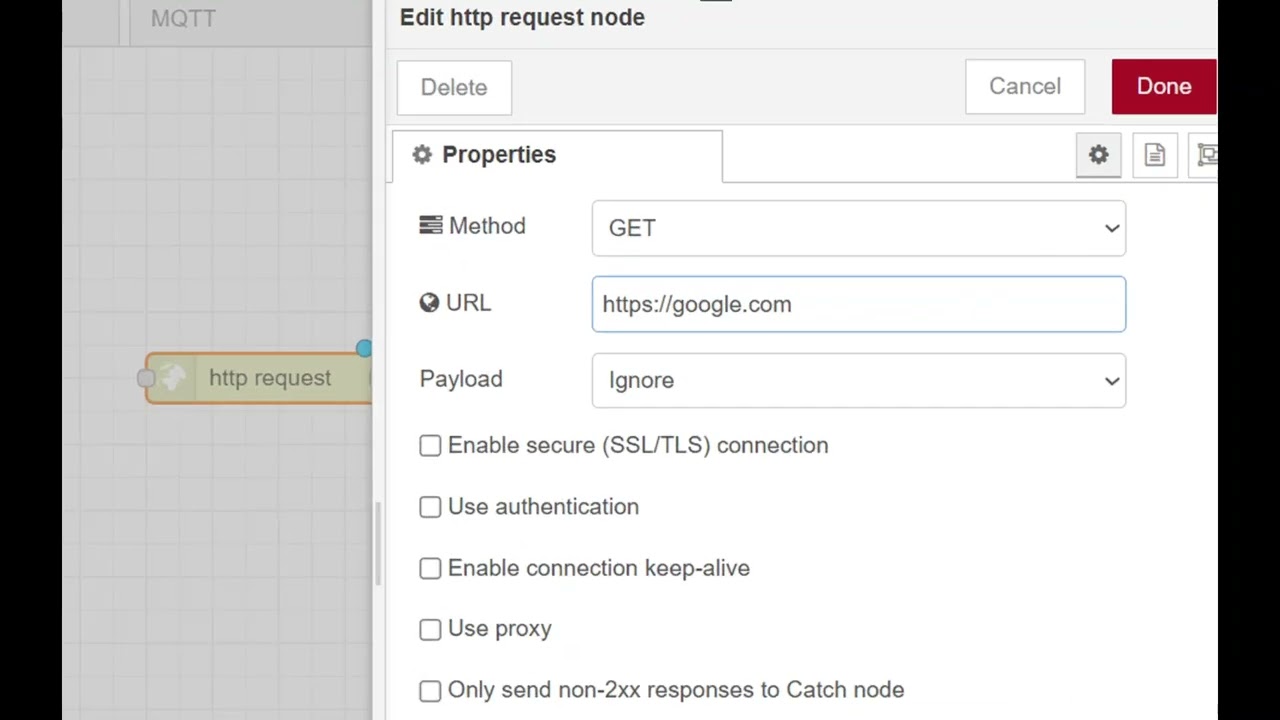Click the Method label icon
1280x720 pixels.
pyautogui.click(x=430, y=226)
